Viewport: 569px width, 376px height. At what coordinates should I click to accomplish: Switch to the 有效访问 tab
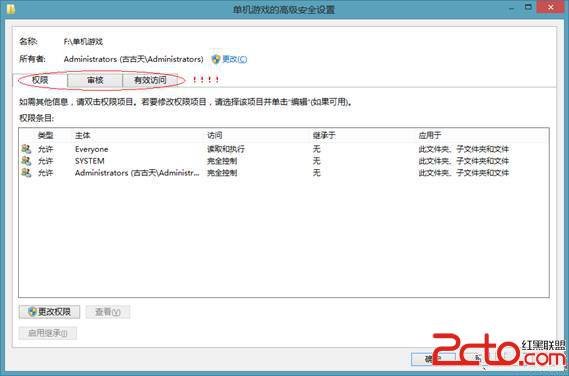click(150, 80)
